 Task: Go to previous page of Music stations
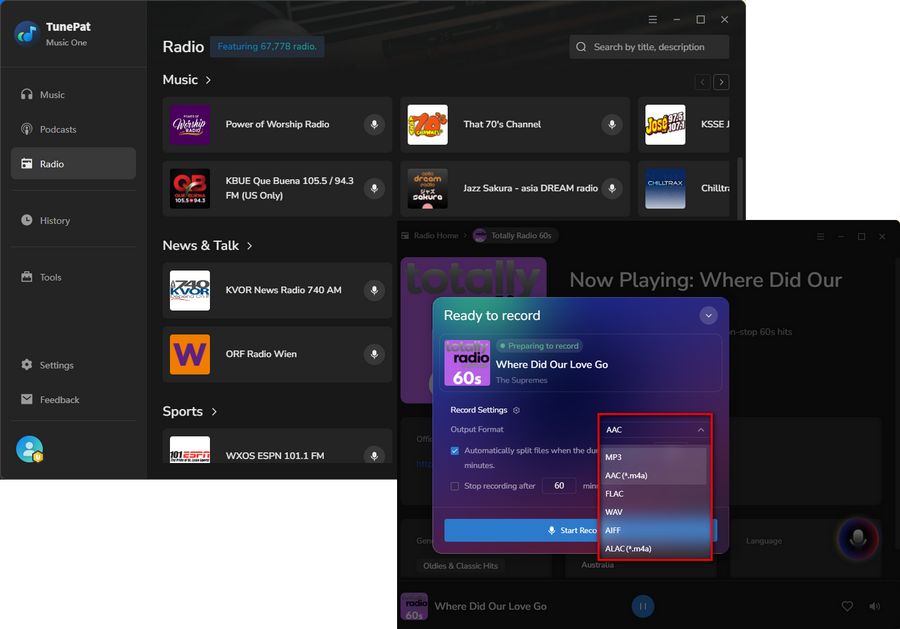click(702, 82)
